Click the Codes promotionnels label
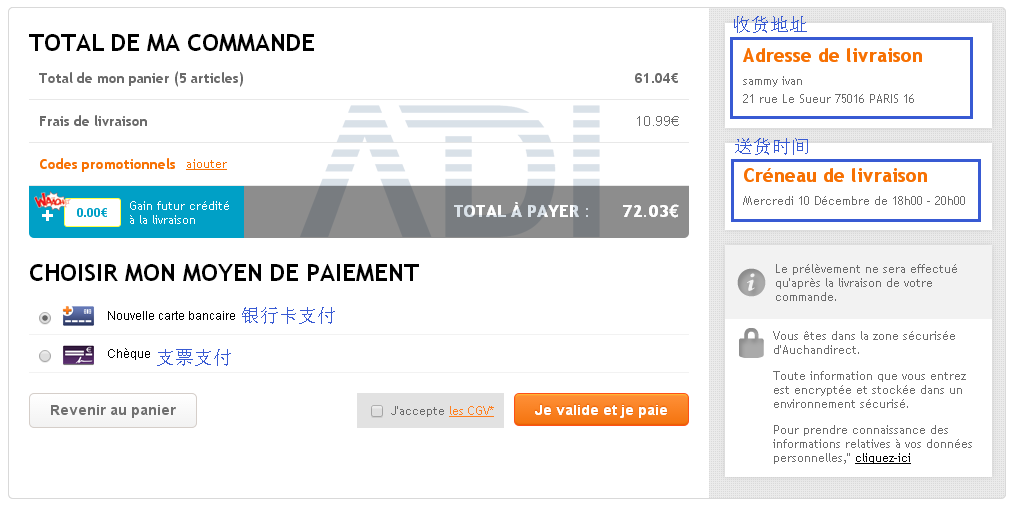Image resolution: width=1022 pixels, height=516 pixels. point(107,164)
